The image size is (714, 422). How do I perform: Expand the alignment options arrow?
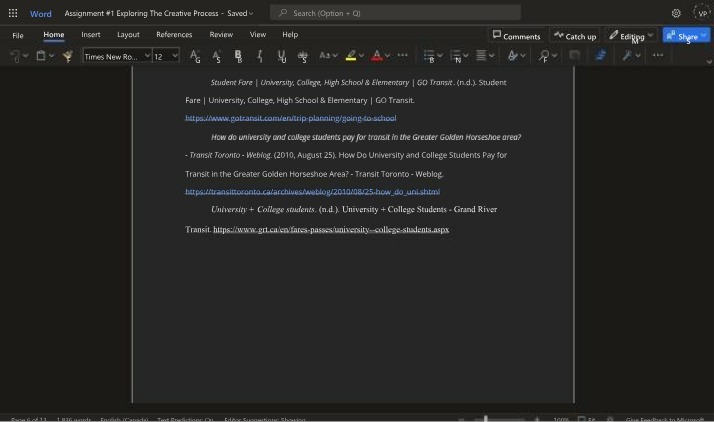492,56
